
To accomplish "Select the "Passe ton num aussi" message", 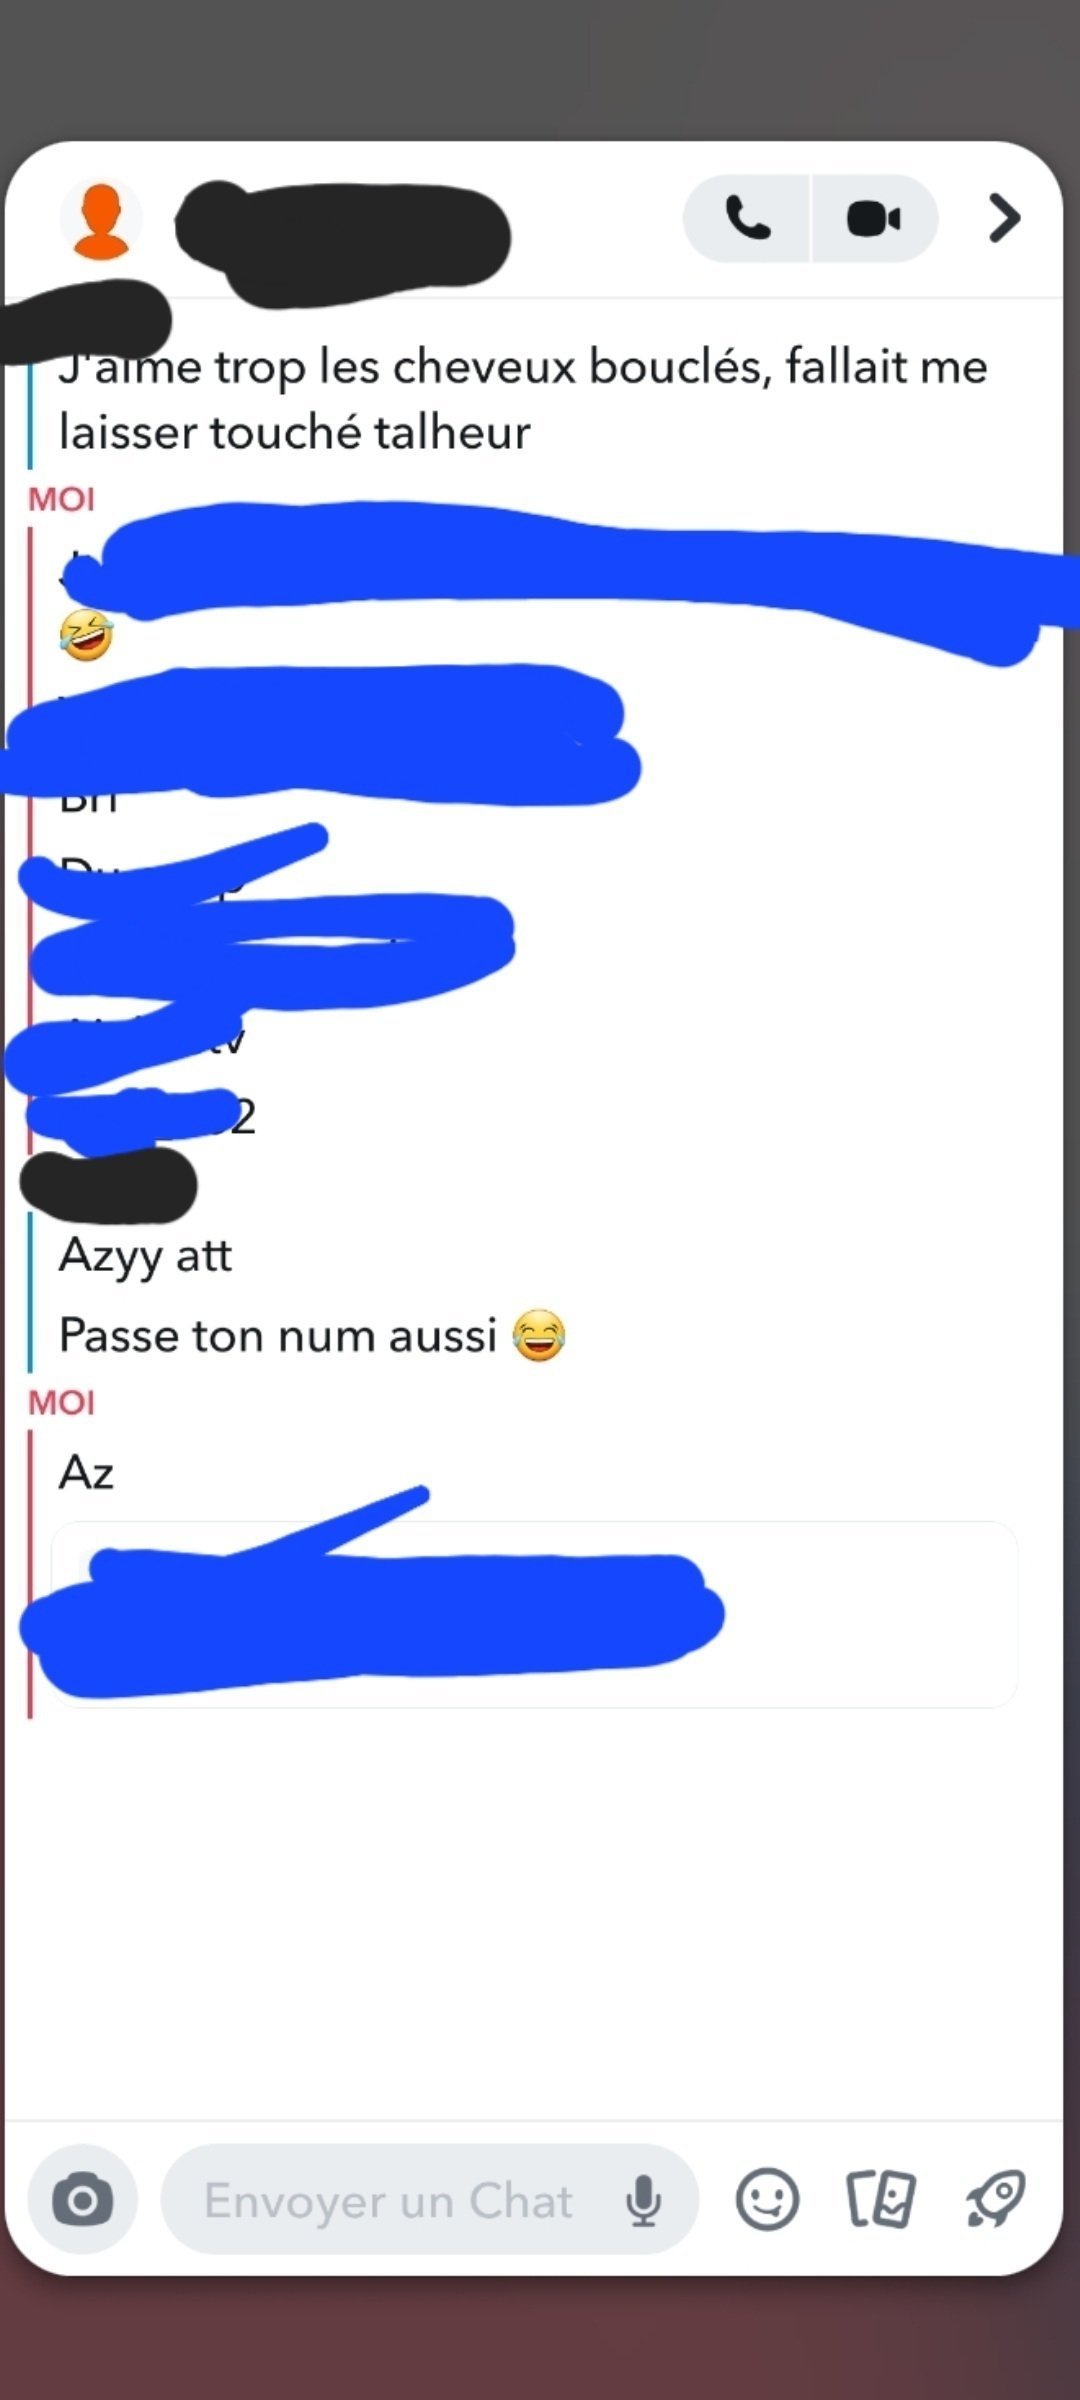I will click(x=278, y=1335).
